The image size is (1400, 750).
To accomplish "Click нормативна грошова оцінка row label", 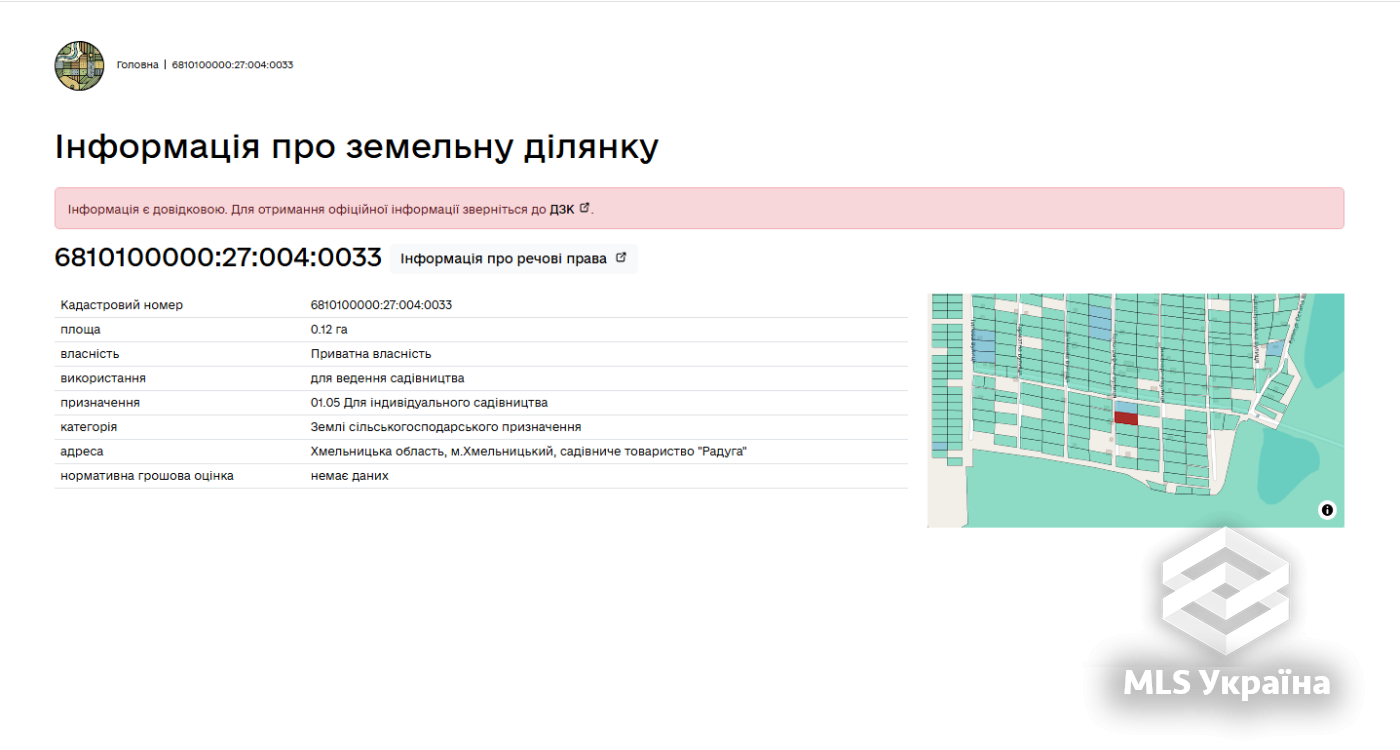I will tap(147, 476).
